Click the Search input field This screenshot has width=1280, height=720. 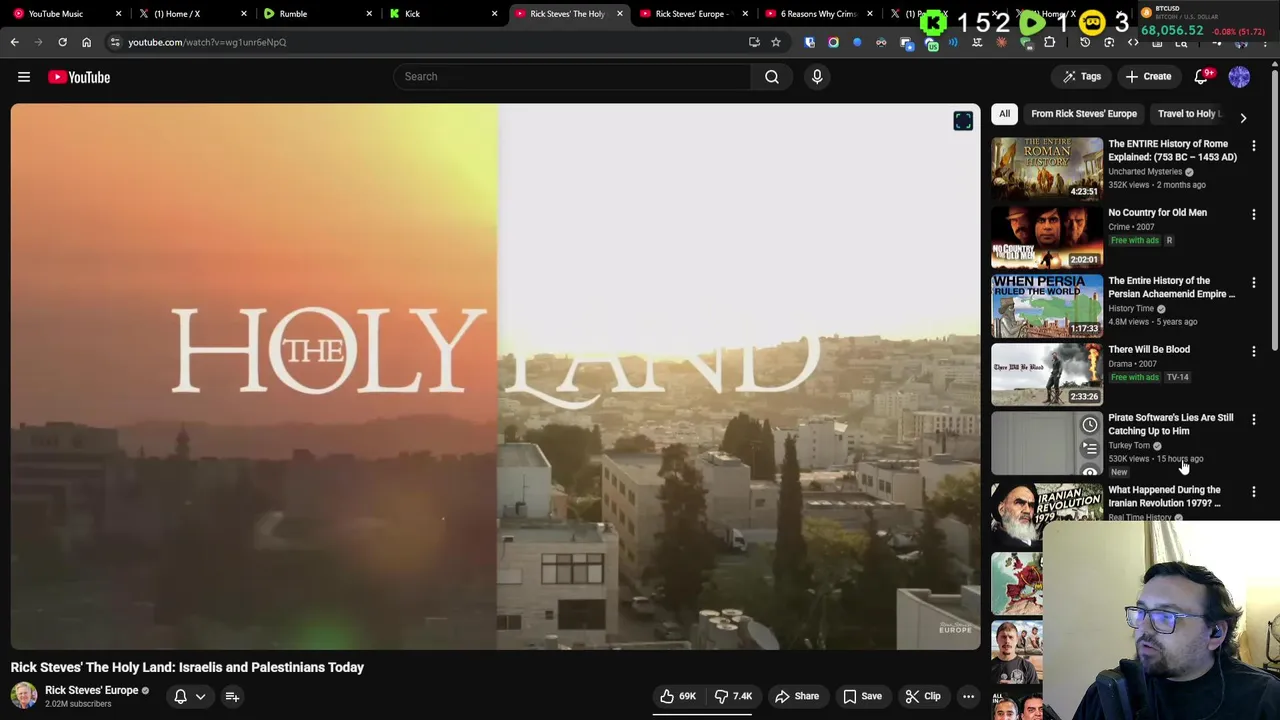coord(572,77)
